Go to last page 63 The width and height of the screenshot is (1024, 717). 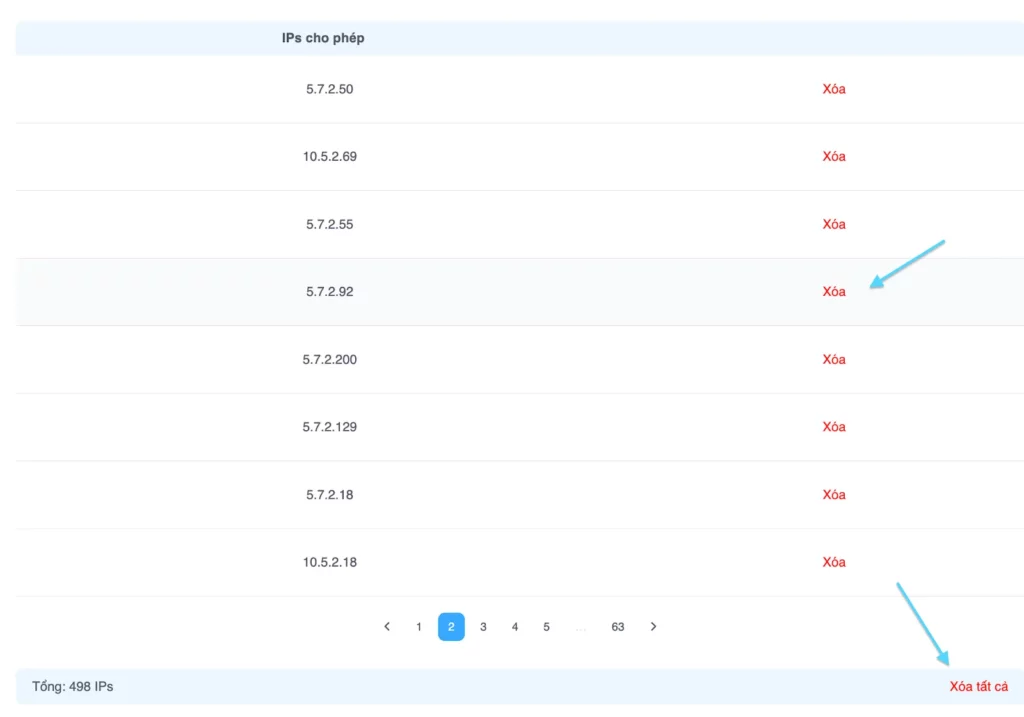click(618, 627)
